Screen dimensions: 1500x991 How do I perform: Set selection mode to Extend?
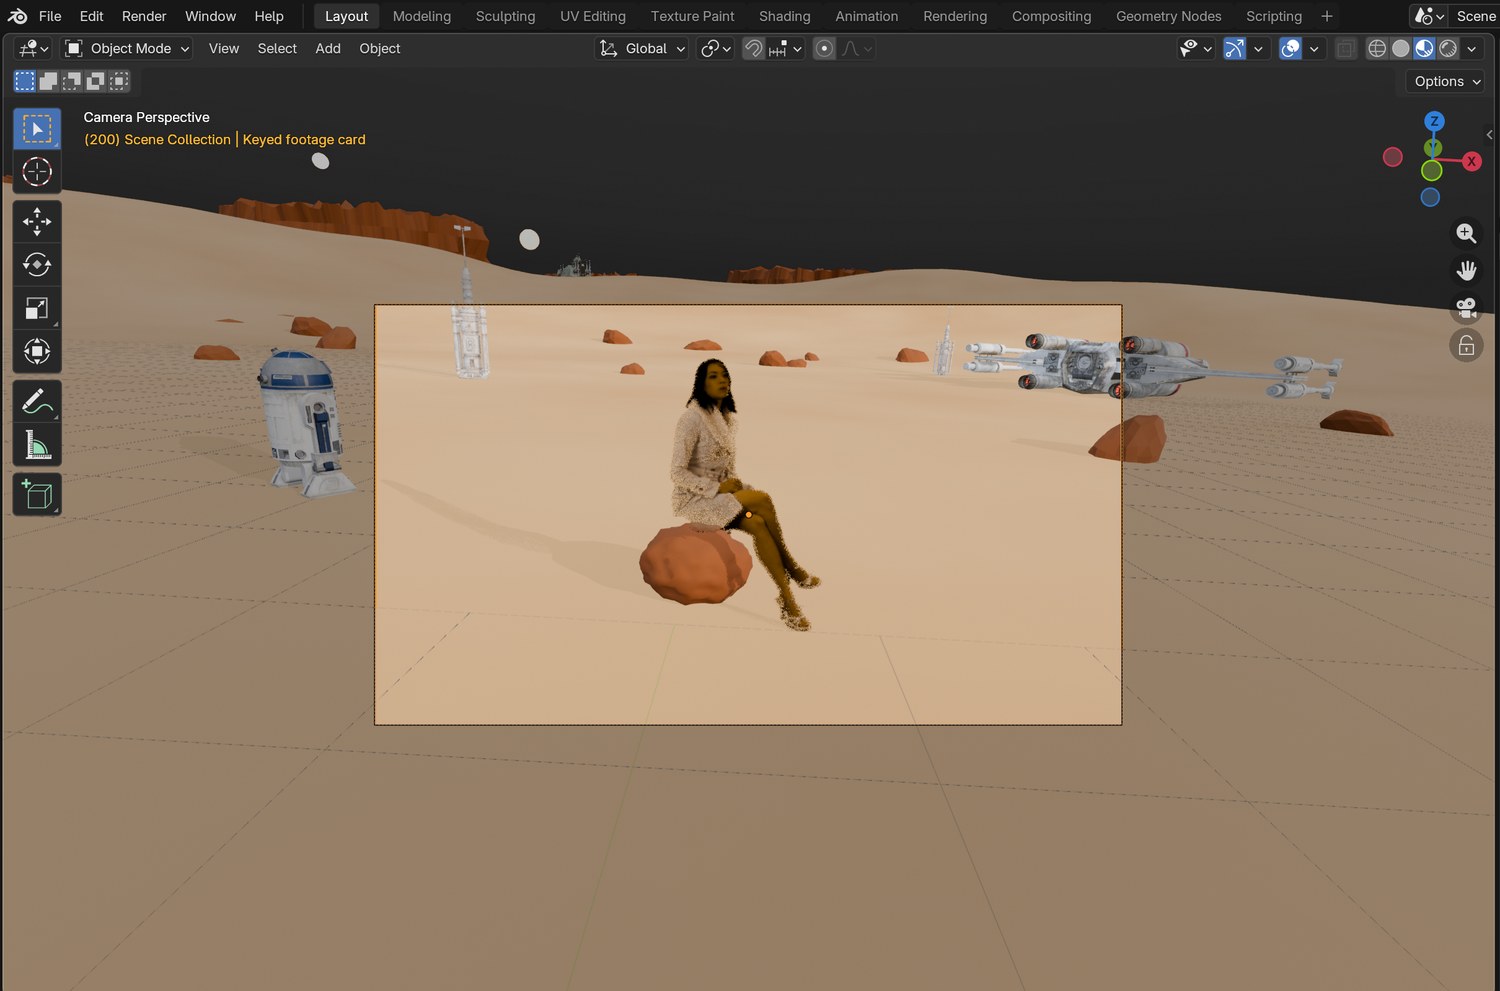tap(48, 81)
